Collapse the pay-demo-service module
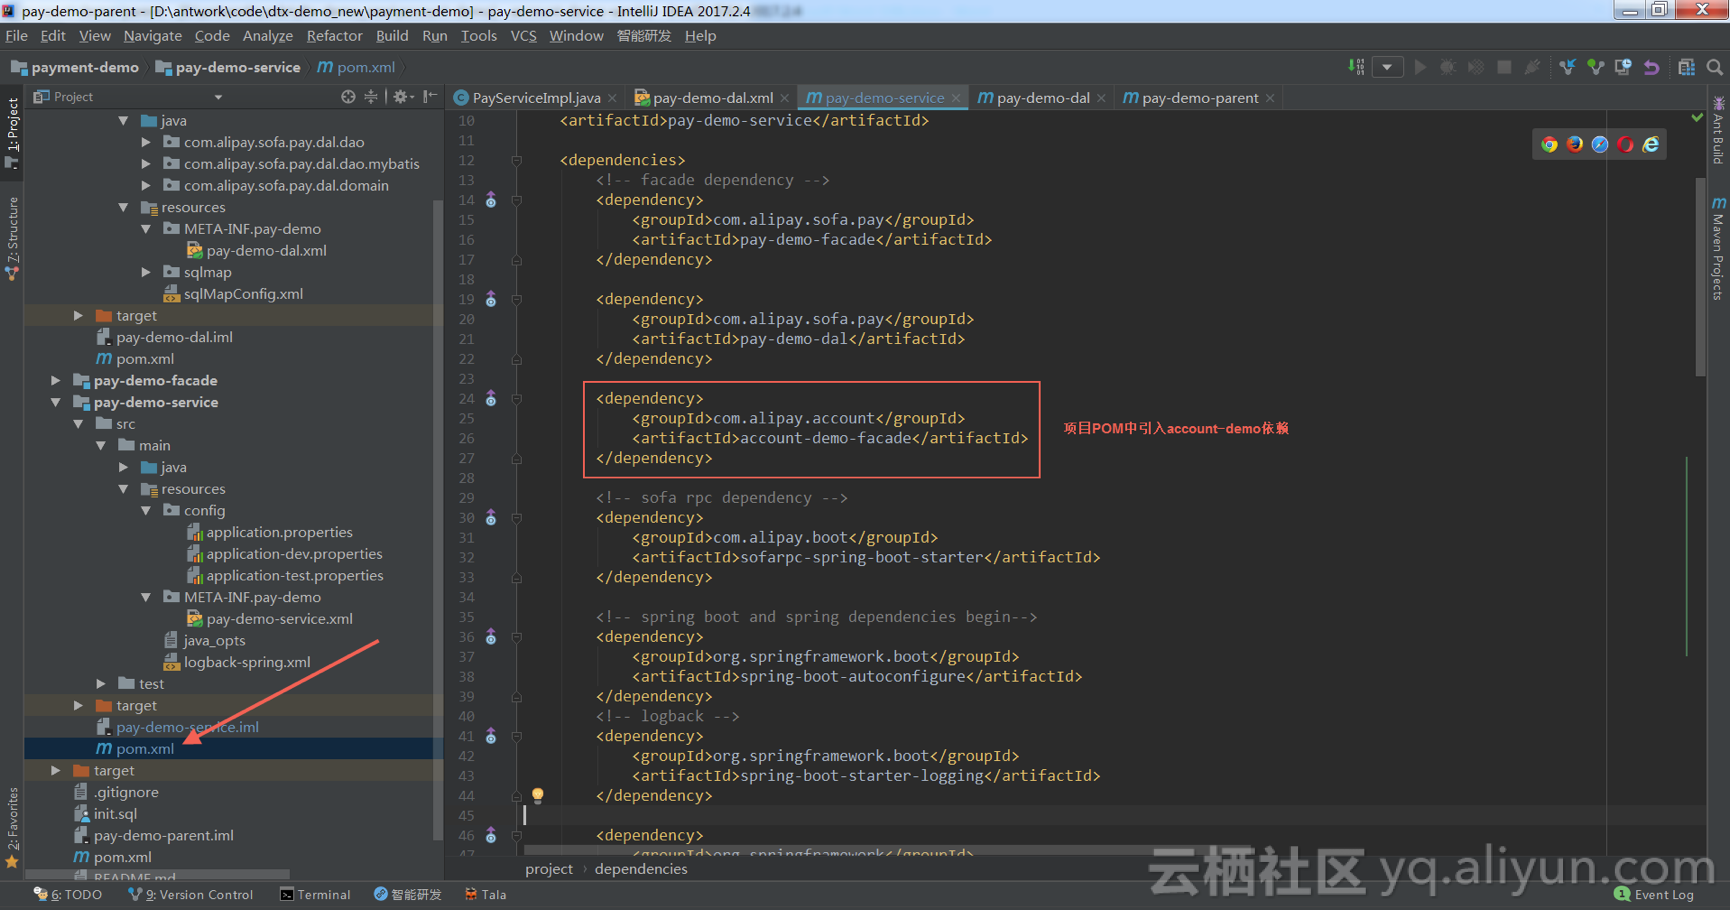 tap(56, 402)
